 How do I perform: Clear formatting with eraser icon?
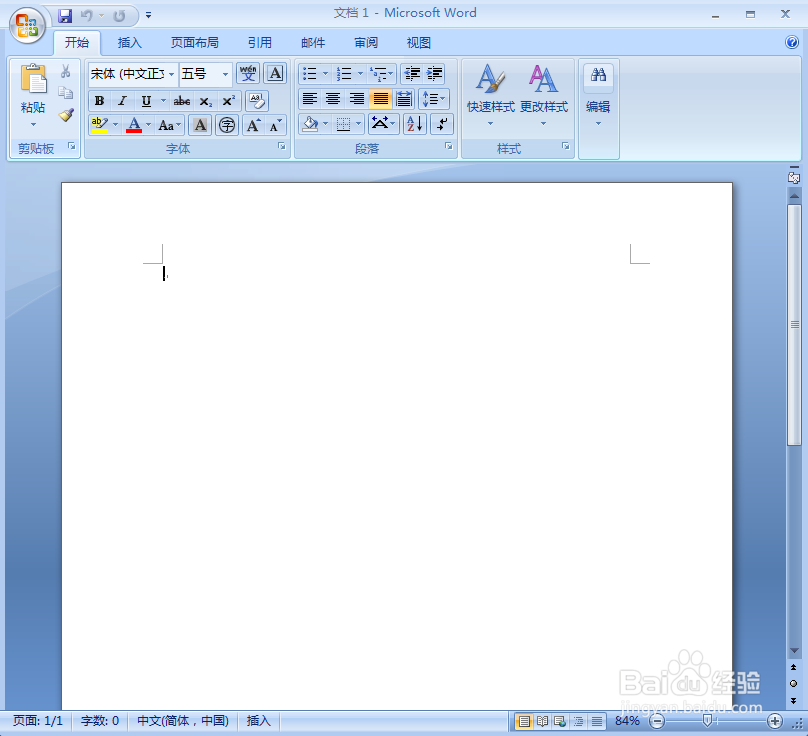coord(257,101)
